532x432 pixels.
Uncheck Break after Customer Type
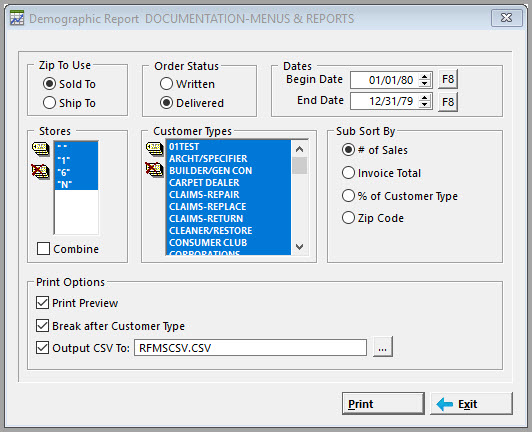pos(42,326)
